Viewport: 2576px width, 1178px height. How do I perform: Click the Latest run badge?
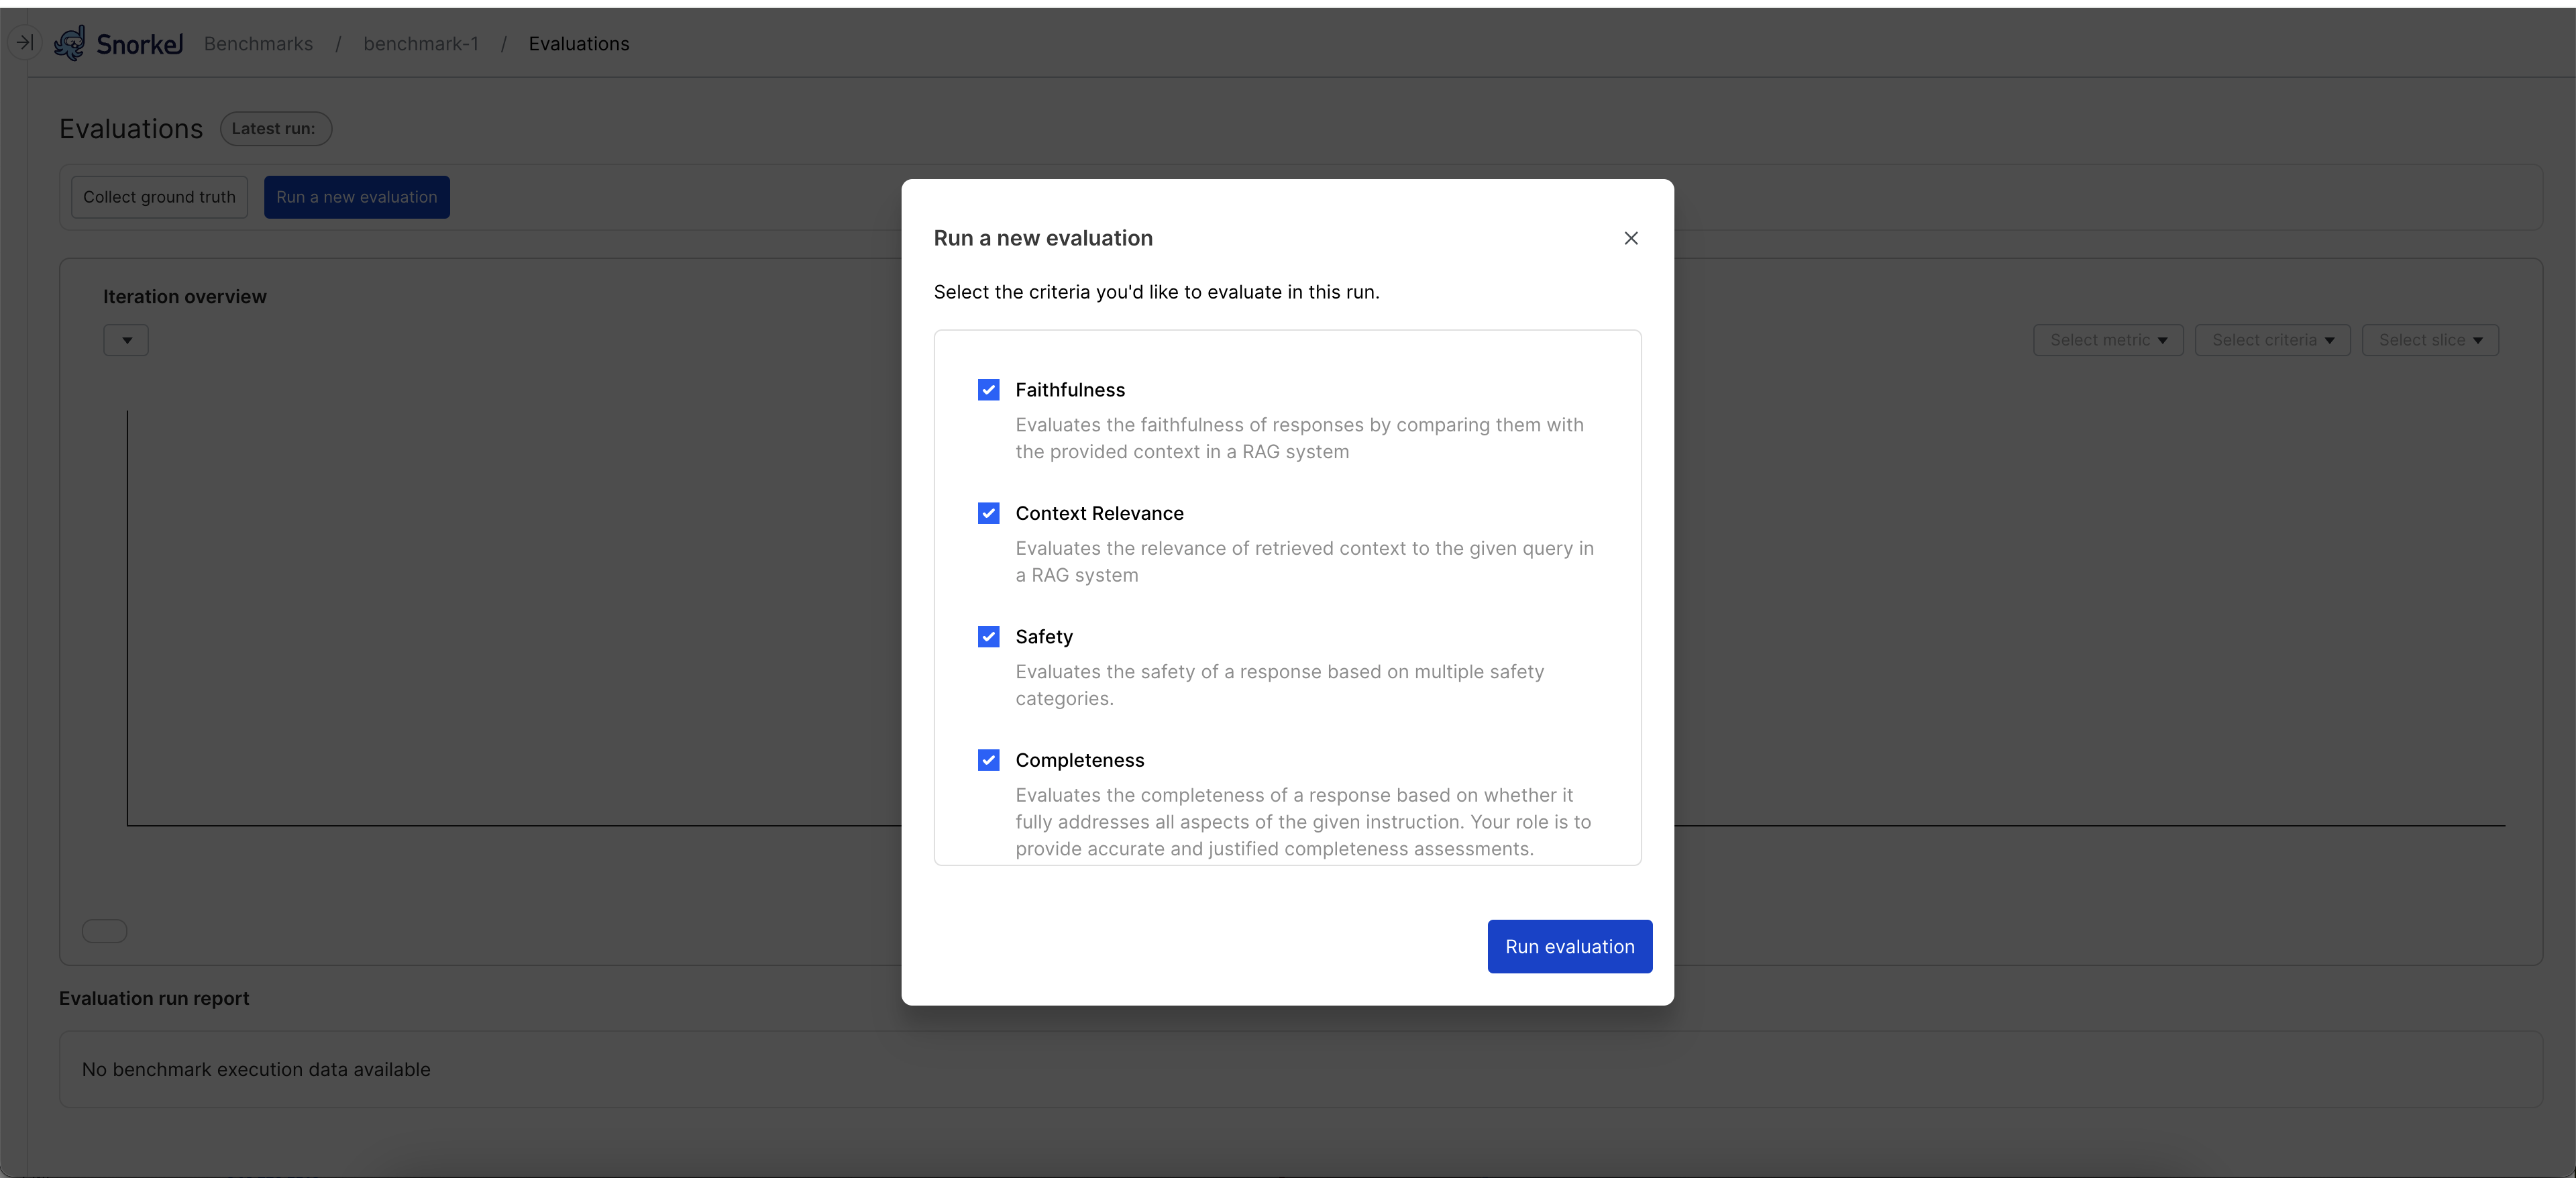point(276,129)
